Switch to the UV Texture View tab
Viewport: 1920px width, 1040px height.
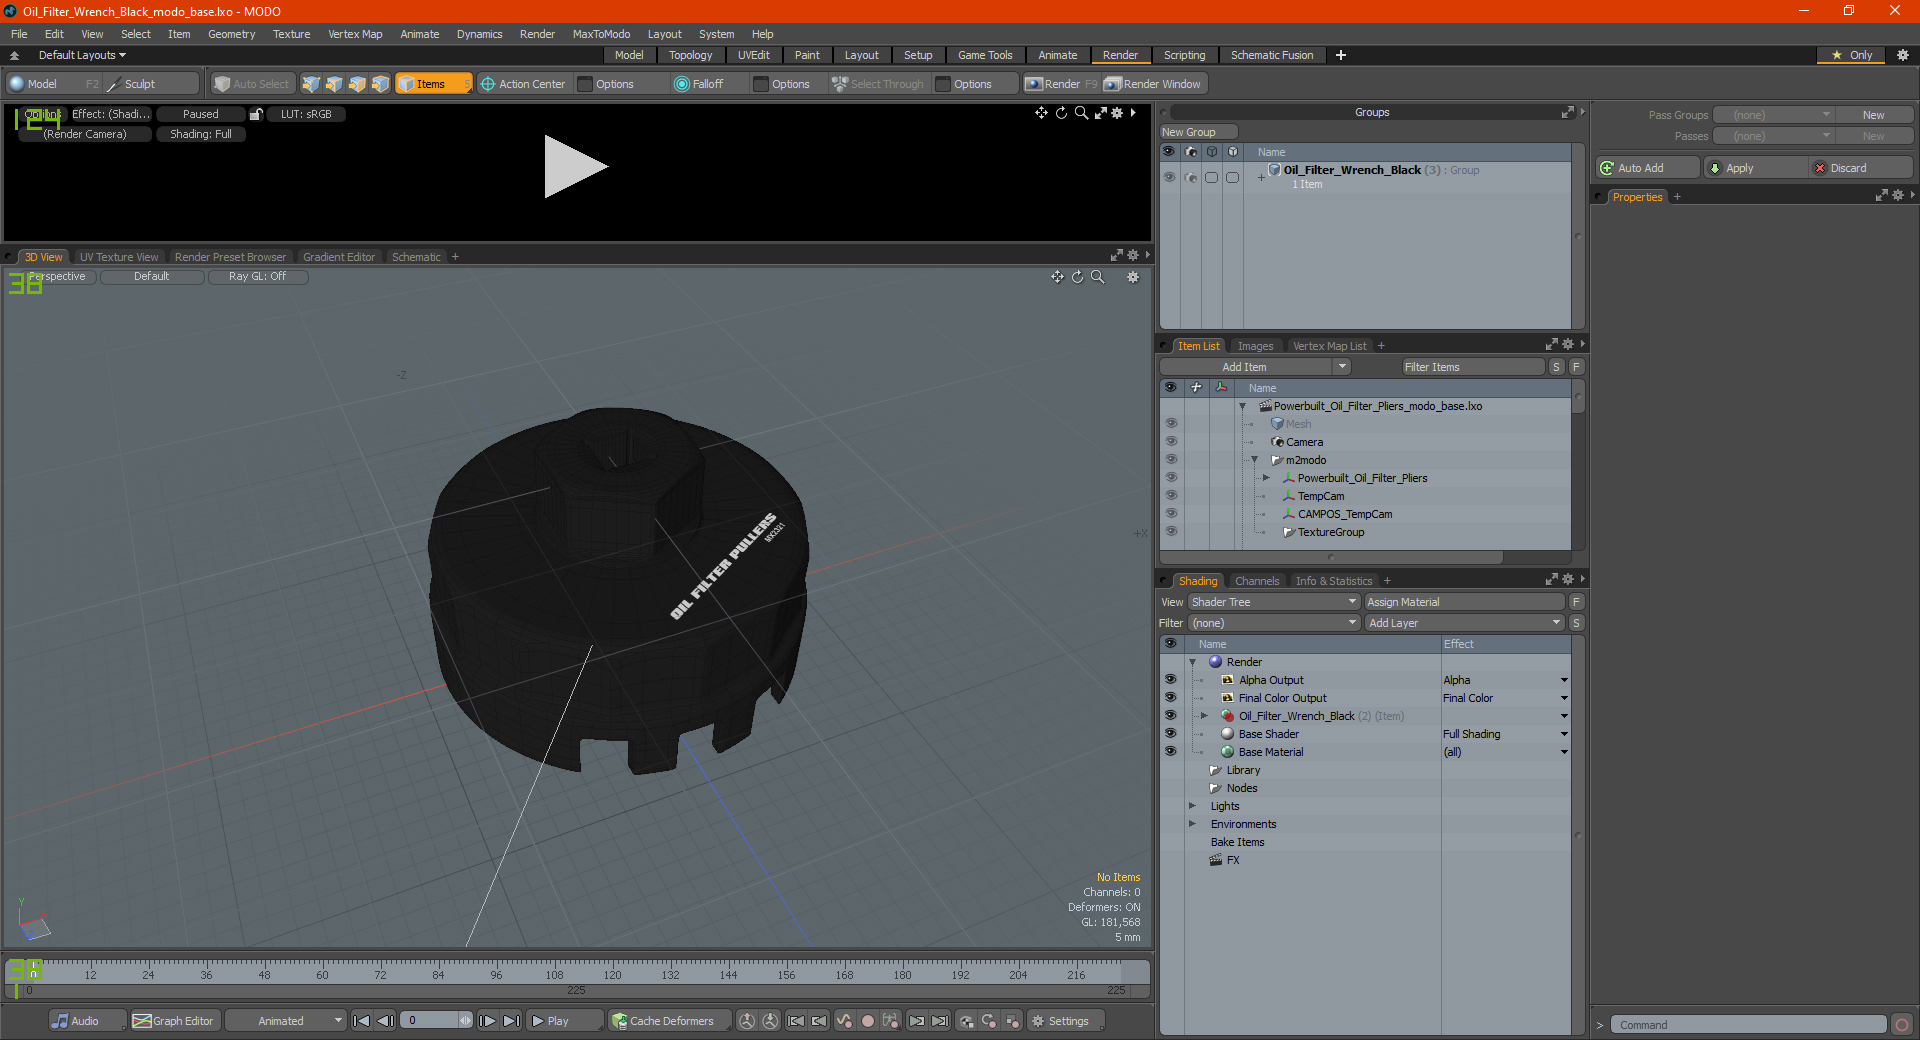119,257
